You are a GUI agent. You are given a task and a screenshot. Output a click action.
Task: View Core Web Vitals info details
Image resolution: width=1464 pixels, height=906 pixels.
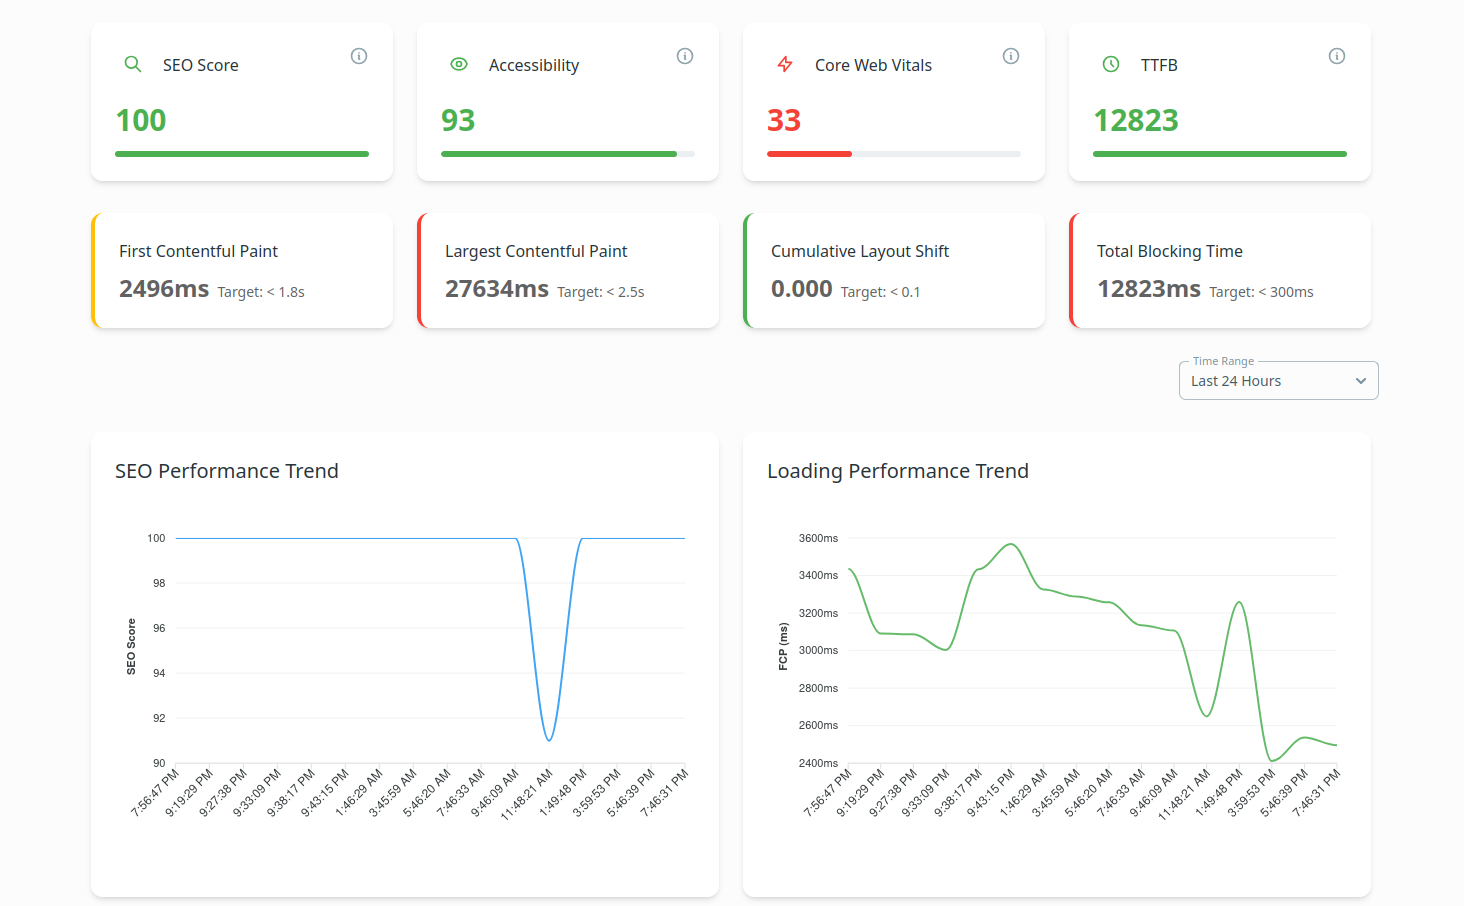[x=1011, y=56]
